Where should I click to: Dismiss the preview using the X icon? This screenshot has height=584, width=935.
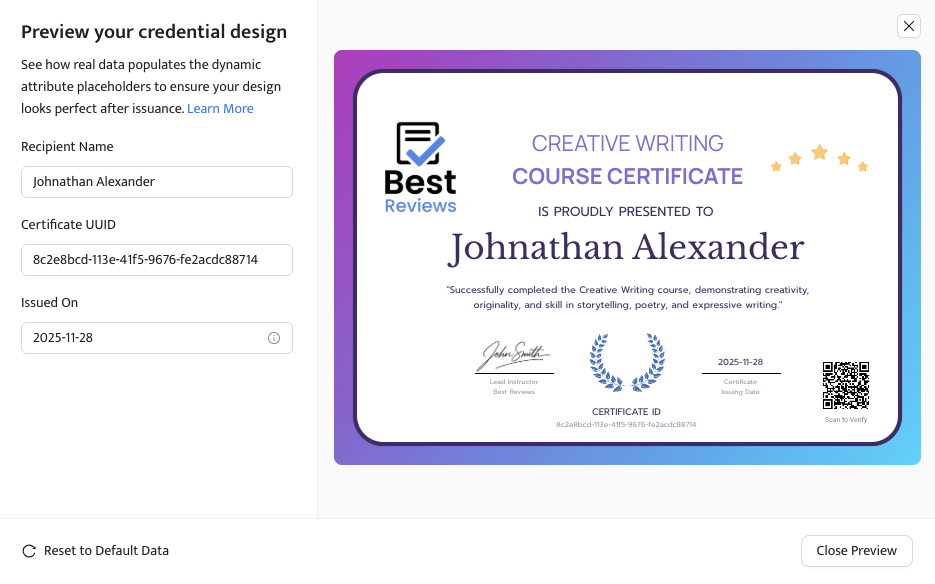pyautogui.click(x=908, y=26)
